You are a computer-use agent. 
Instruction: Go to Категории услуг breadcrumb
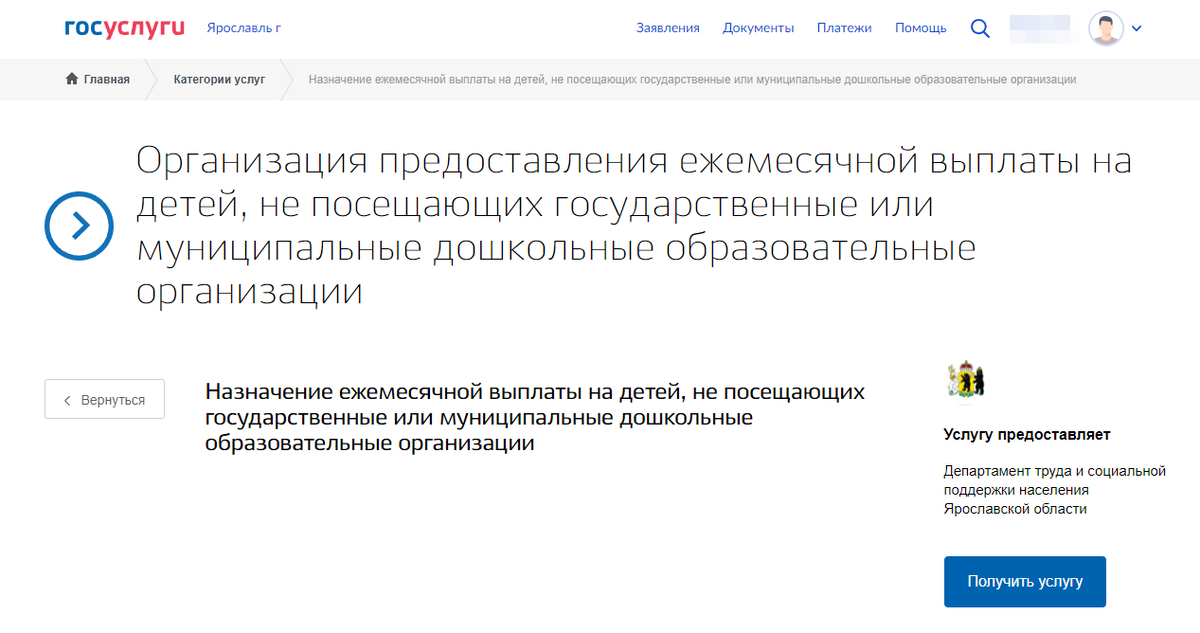(219, 79)
